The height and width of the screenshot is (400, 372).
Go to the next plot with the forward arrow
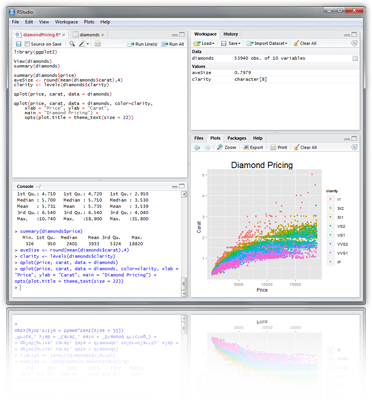207,147
